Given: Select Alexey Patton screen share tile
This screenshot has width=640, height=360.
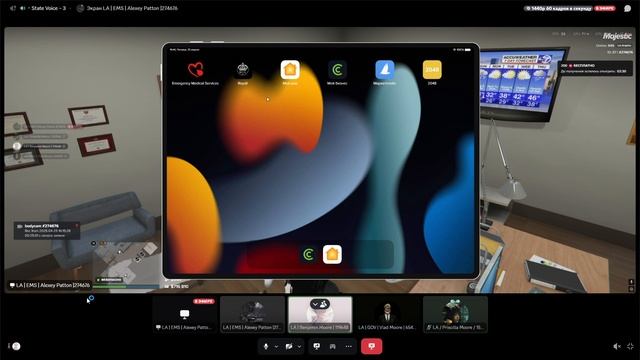Looking at the screenshot, I should point(185,314).
